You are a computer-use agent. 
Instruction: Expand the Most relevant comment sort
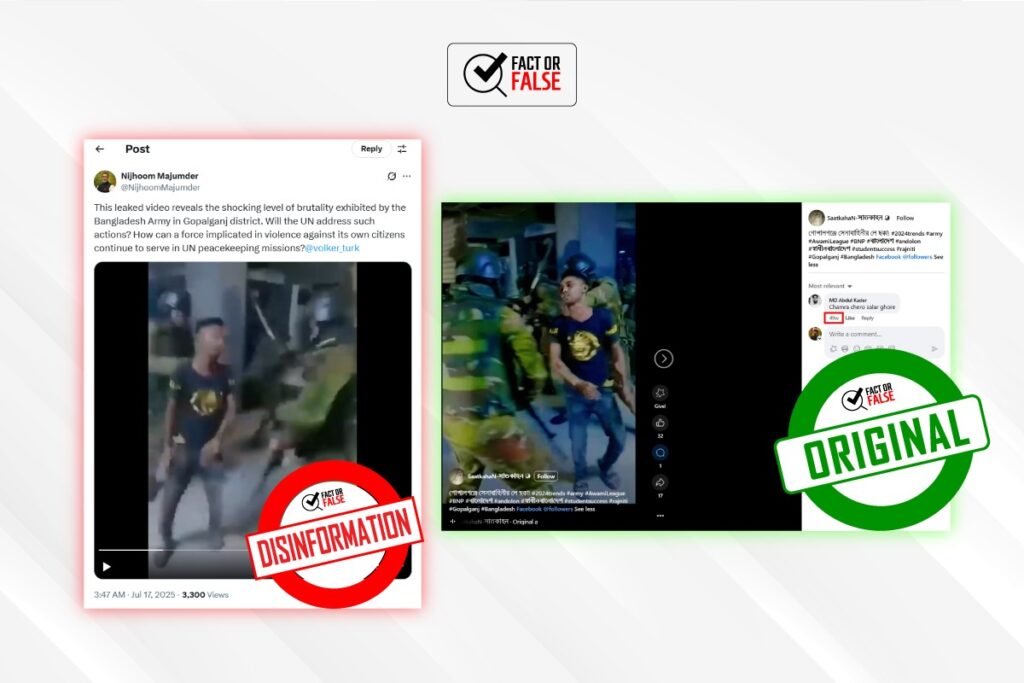[x=830, y=286]
